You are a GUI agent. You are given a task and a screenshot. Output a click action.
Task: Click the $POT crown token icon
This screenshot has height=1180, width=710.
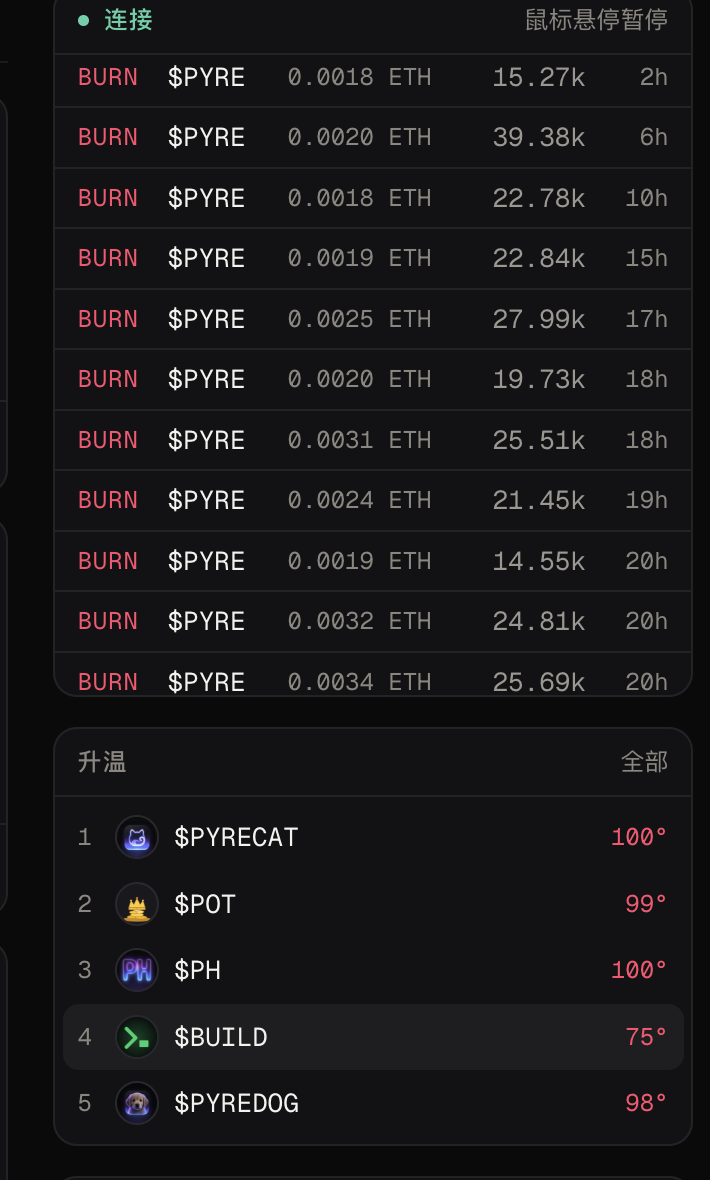click(137, 904)
